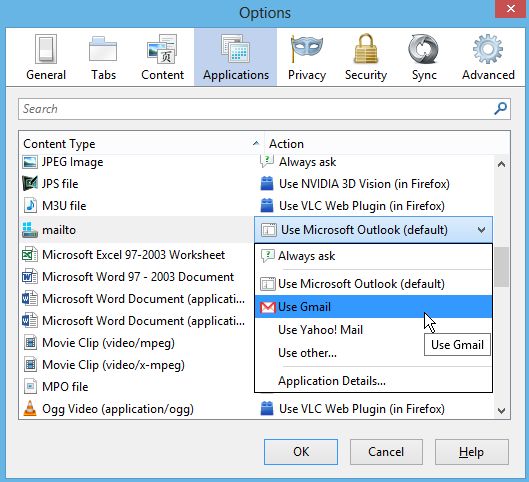529x482 pixels.
Task: Click JPEG Image's Always ask action
Action: [307, 162]
